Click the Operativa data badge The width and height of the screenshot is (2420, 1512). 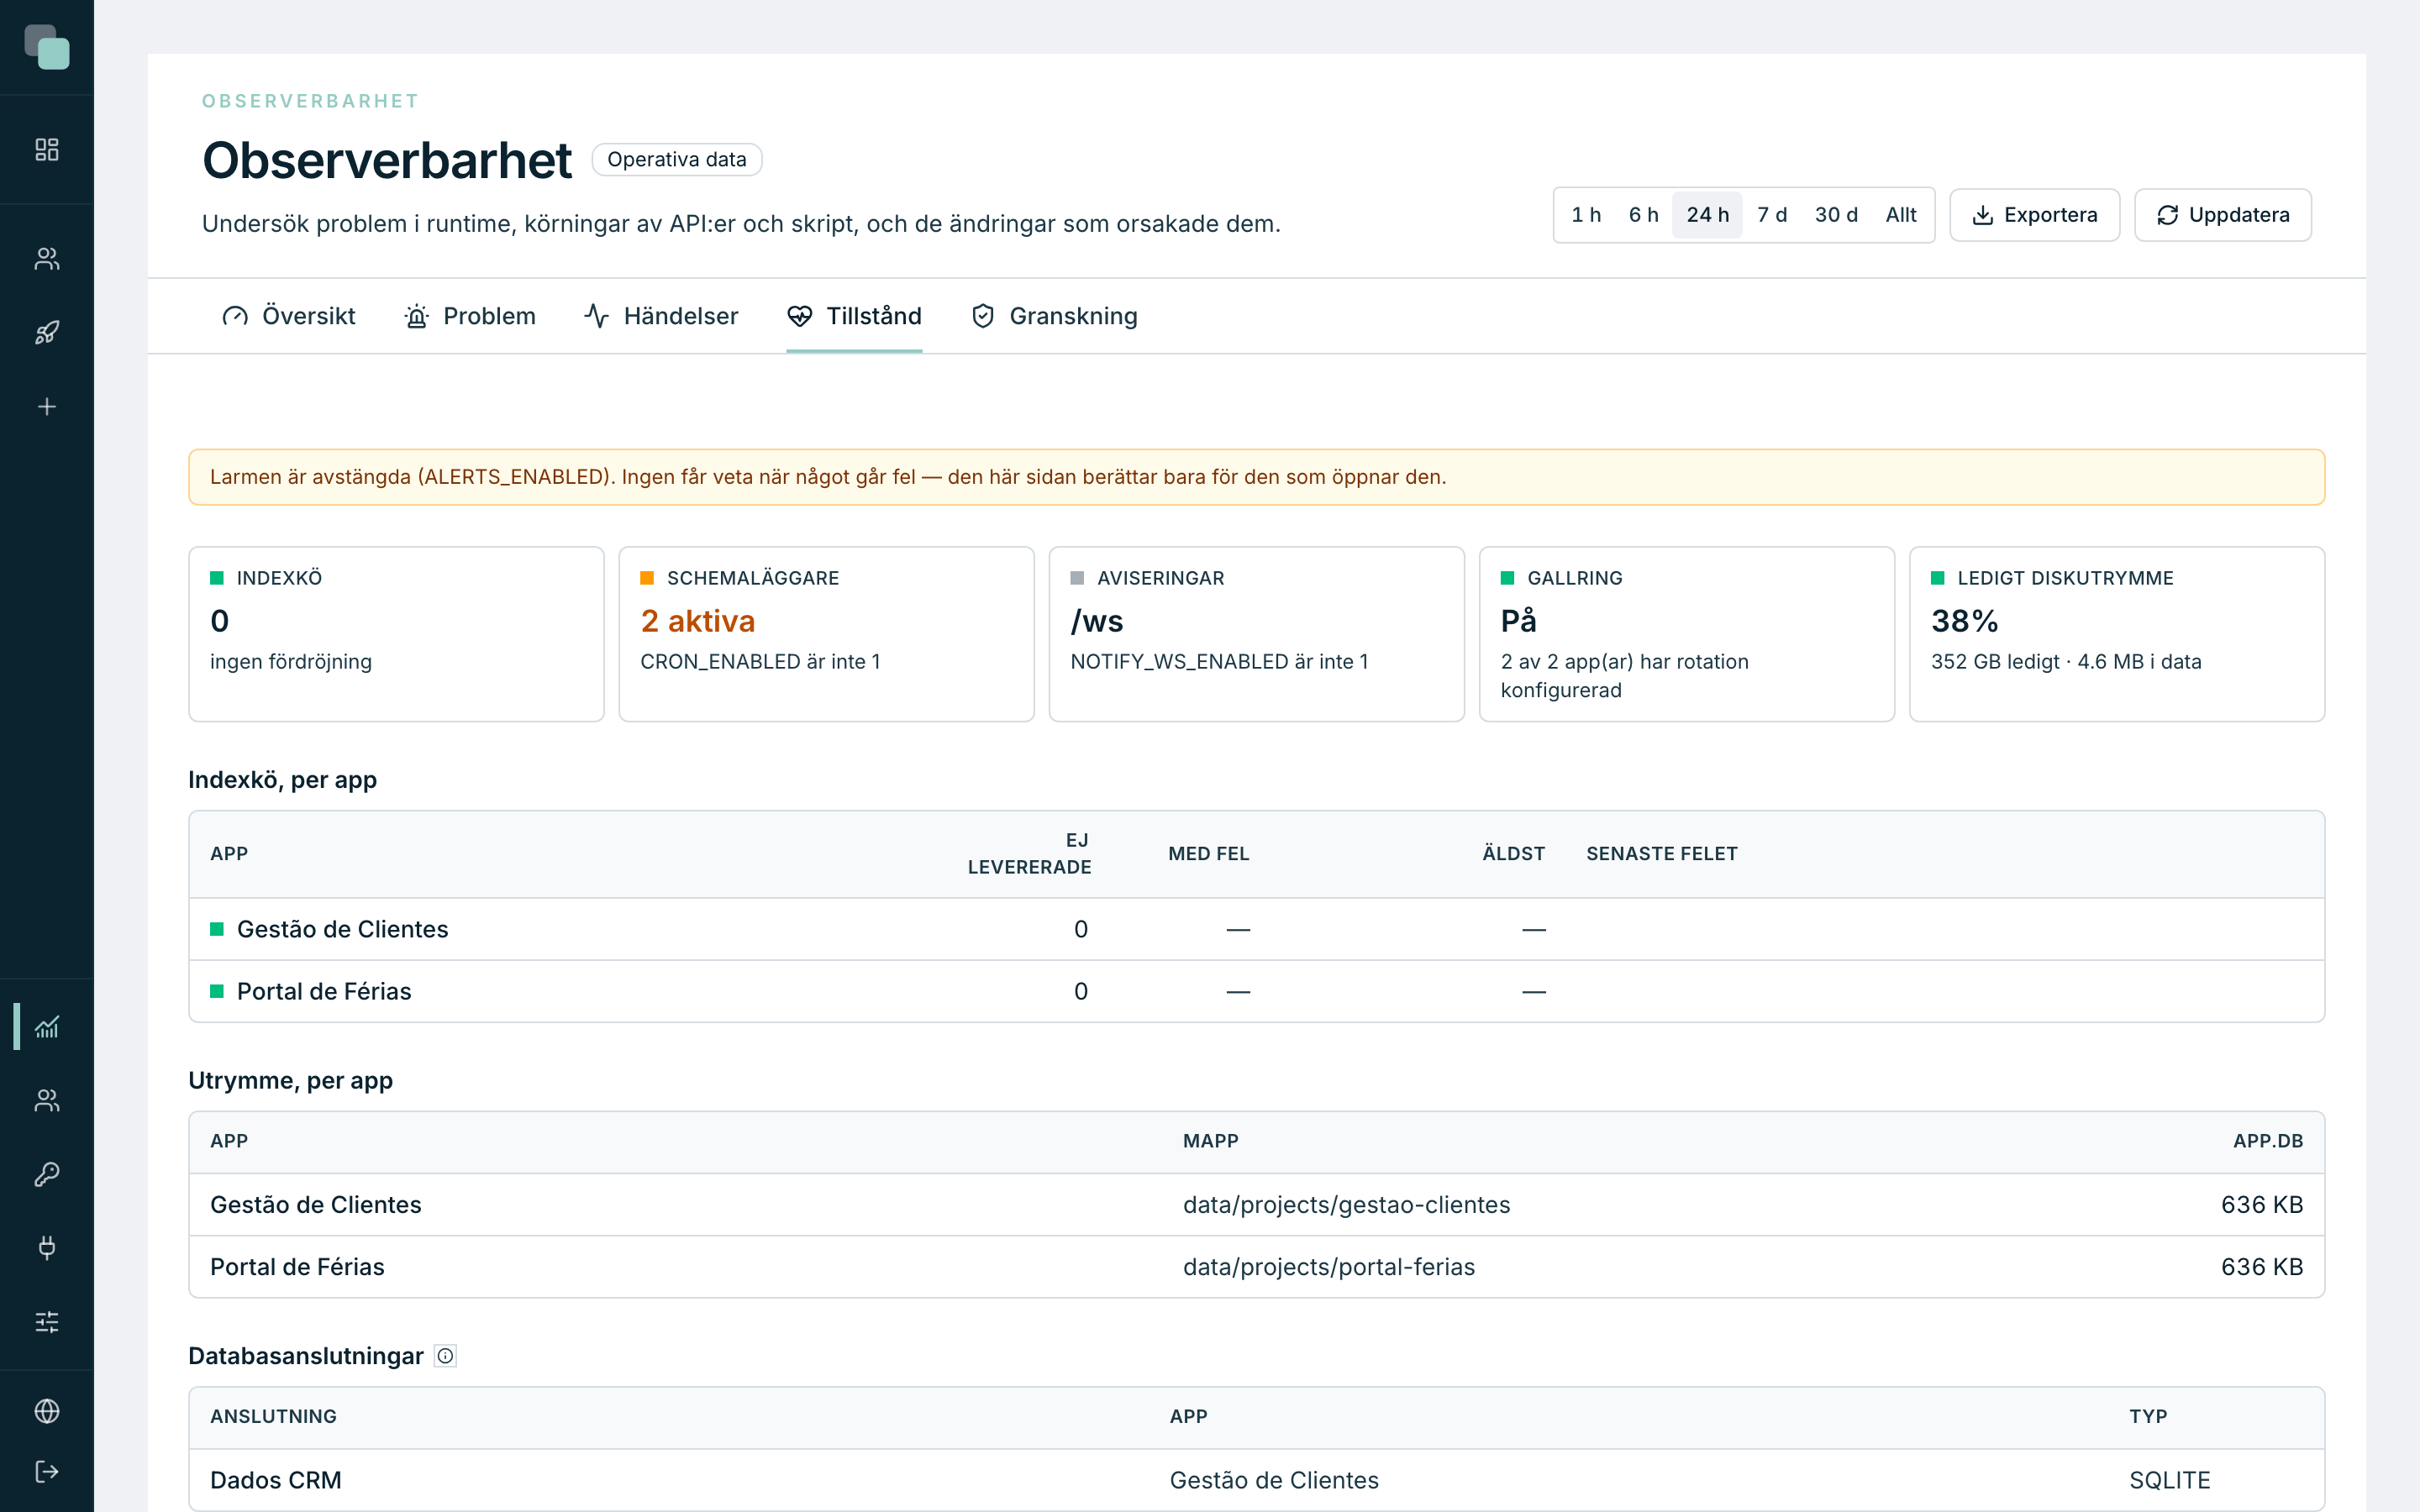click(x=677, y=160)
